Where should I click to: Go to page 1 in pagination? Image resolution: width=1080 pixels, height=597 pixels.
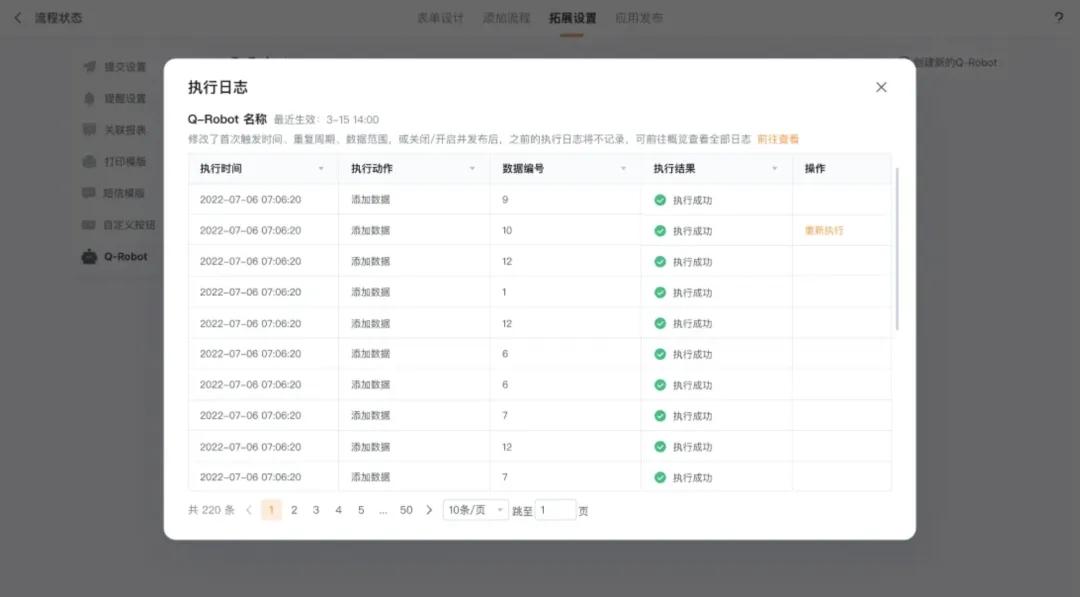[271, 510]
